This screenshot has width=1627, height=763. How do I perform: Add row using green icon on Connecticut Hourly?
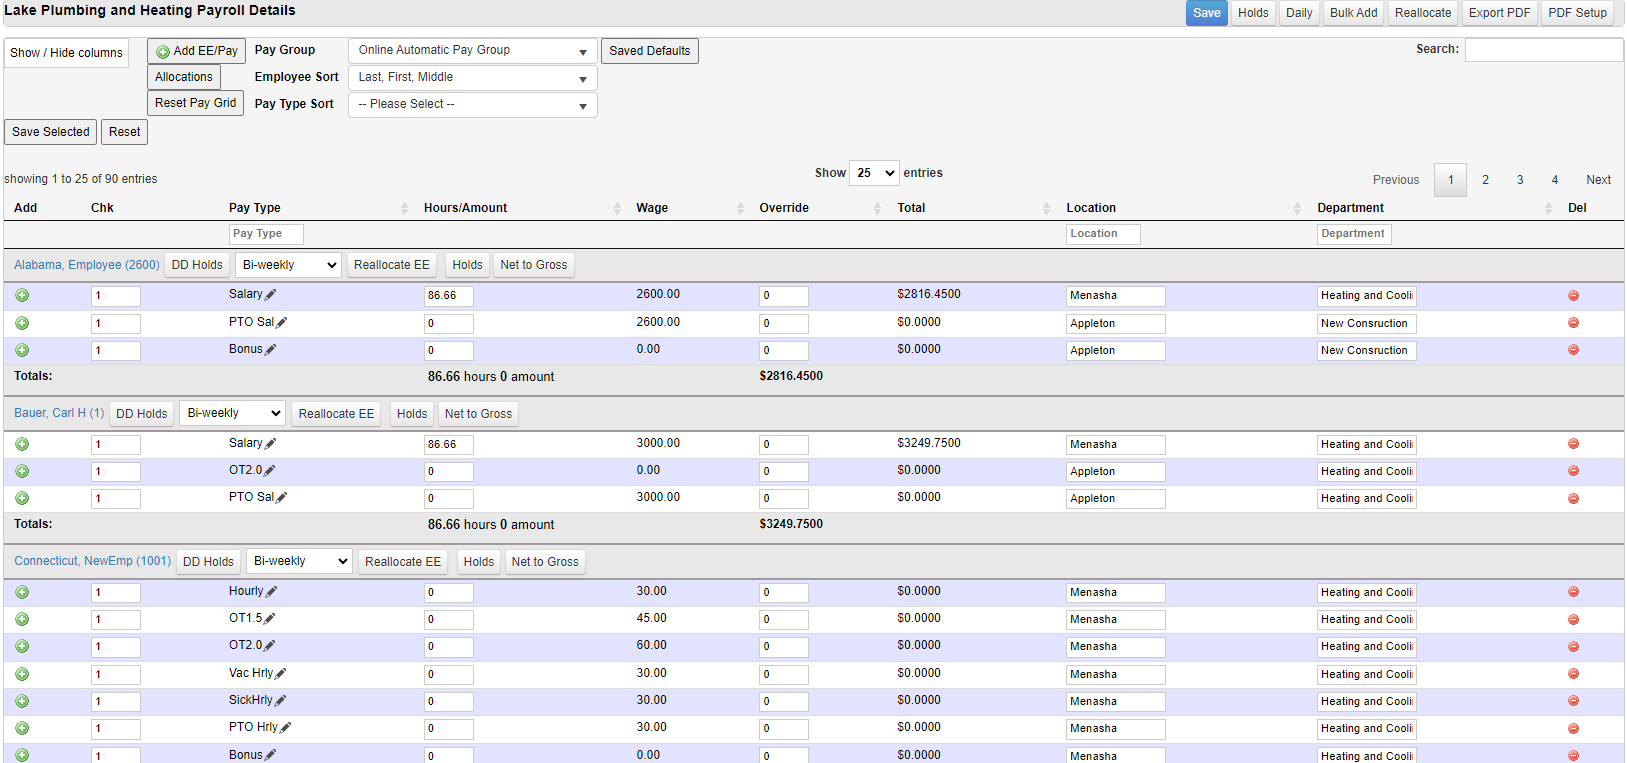(x=22, y=592)
